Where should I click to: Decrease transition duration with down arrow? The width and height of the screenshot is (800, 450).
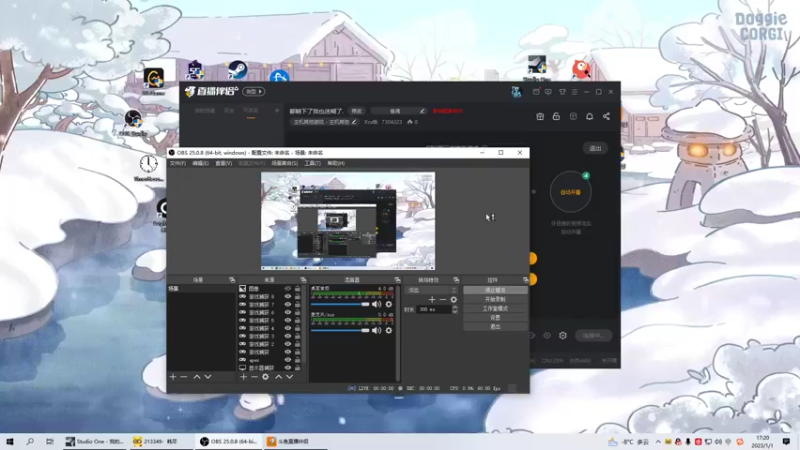(455, 311)
